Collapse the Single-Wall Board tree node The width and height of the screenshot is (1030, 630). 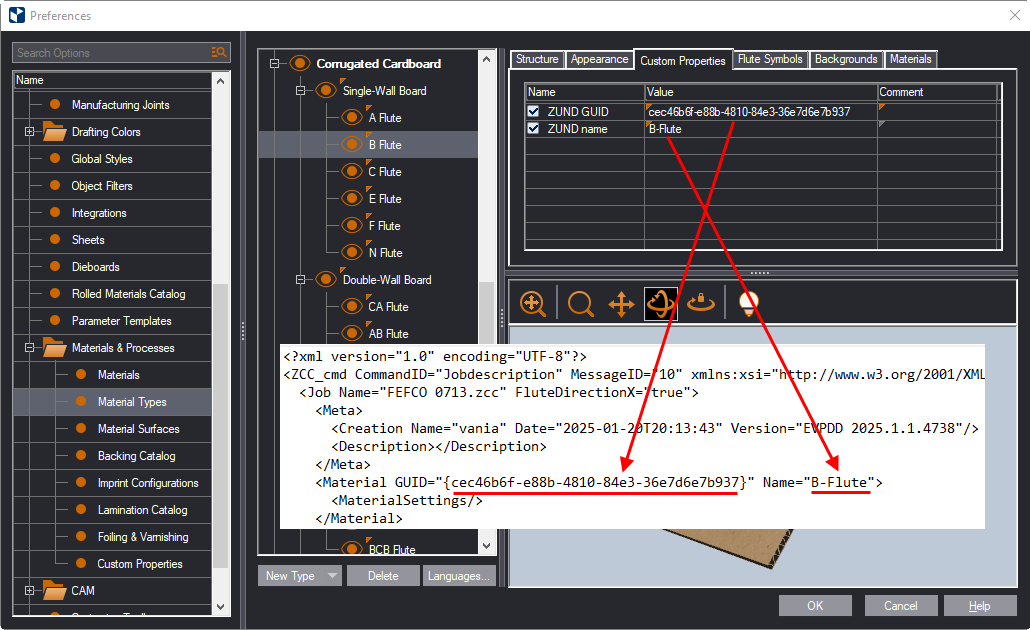click(300, 91)
